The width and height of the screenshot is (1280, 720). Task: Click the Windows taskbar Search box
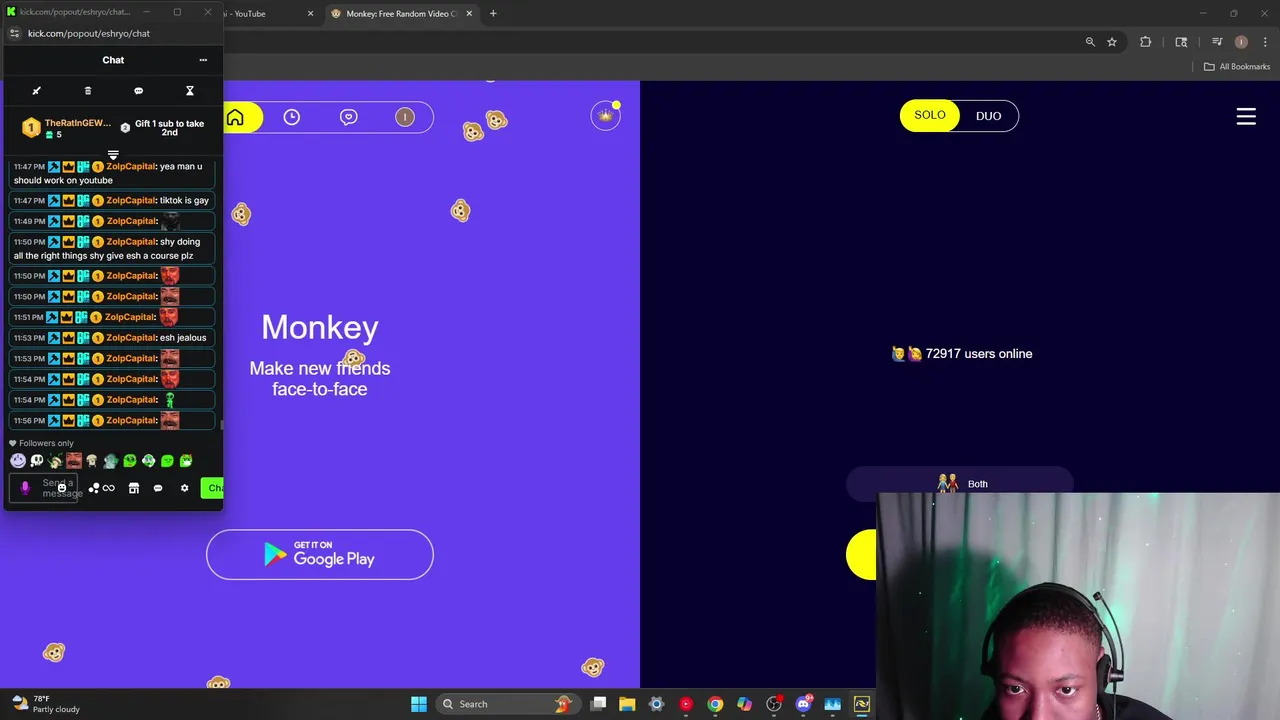coord(508,704)
